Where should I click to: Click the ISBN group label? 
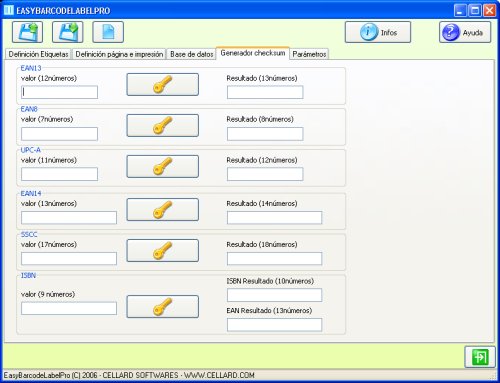(28, 275)
